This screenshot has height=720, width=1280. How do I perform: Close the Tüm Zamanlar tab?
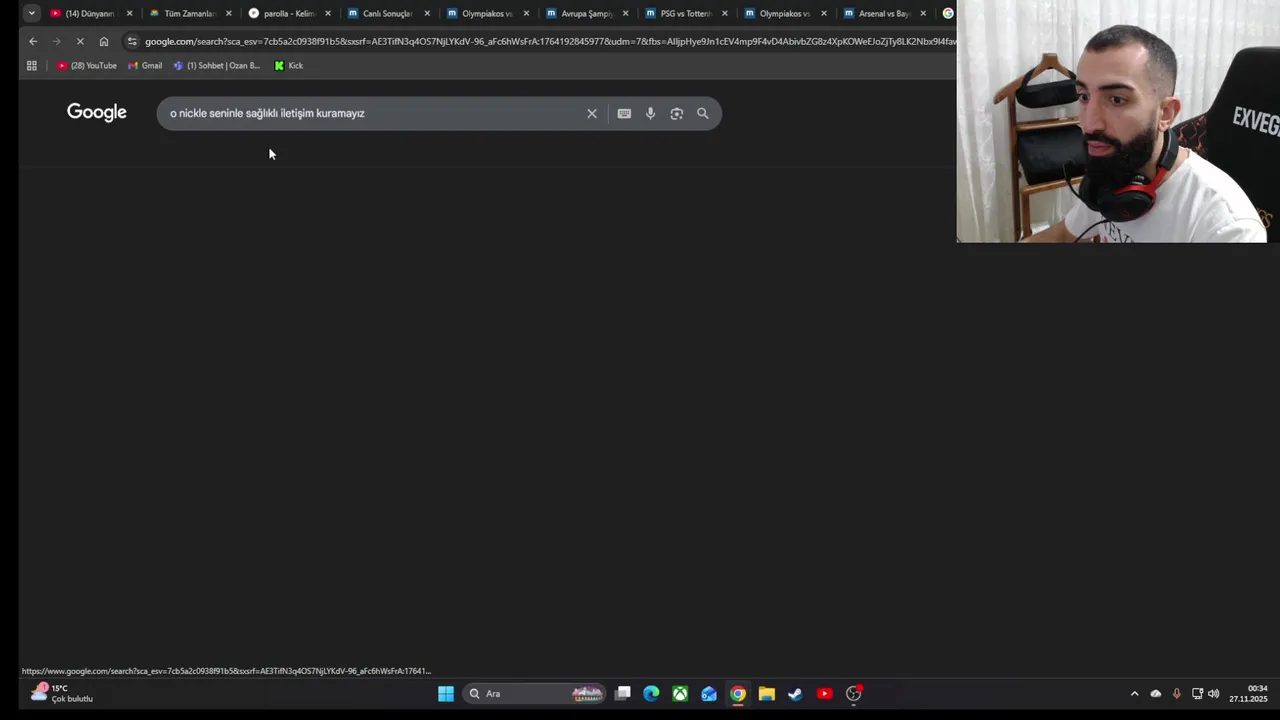click(229, 14)
